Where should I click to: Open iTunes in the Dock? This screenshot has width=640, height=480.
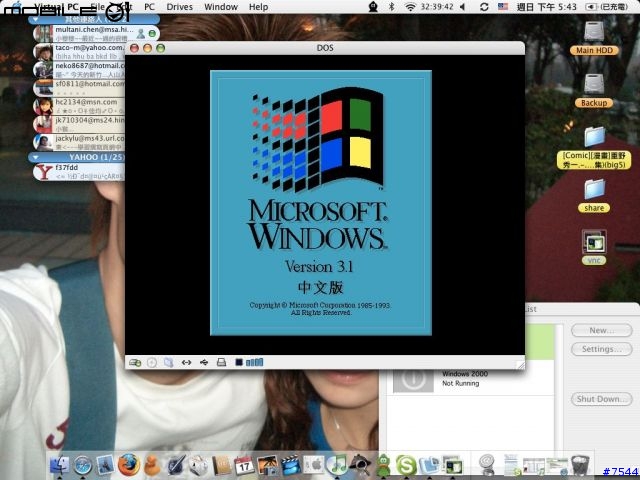click(337, 465)
